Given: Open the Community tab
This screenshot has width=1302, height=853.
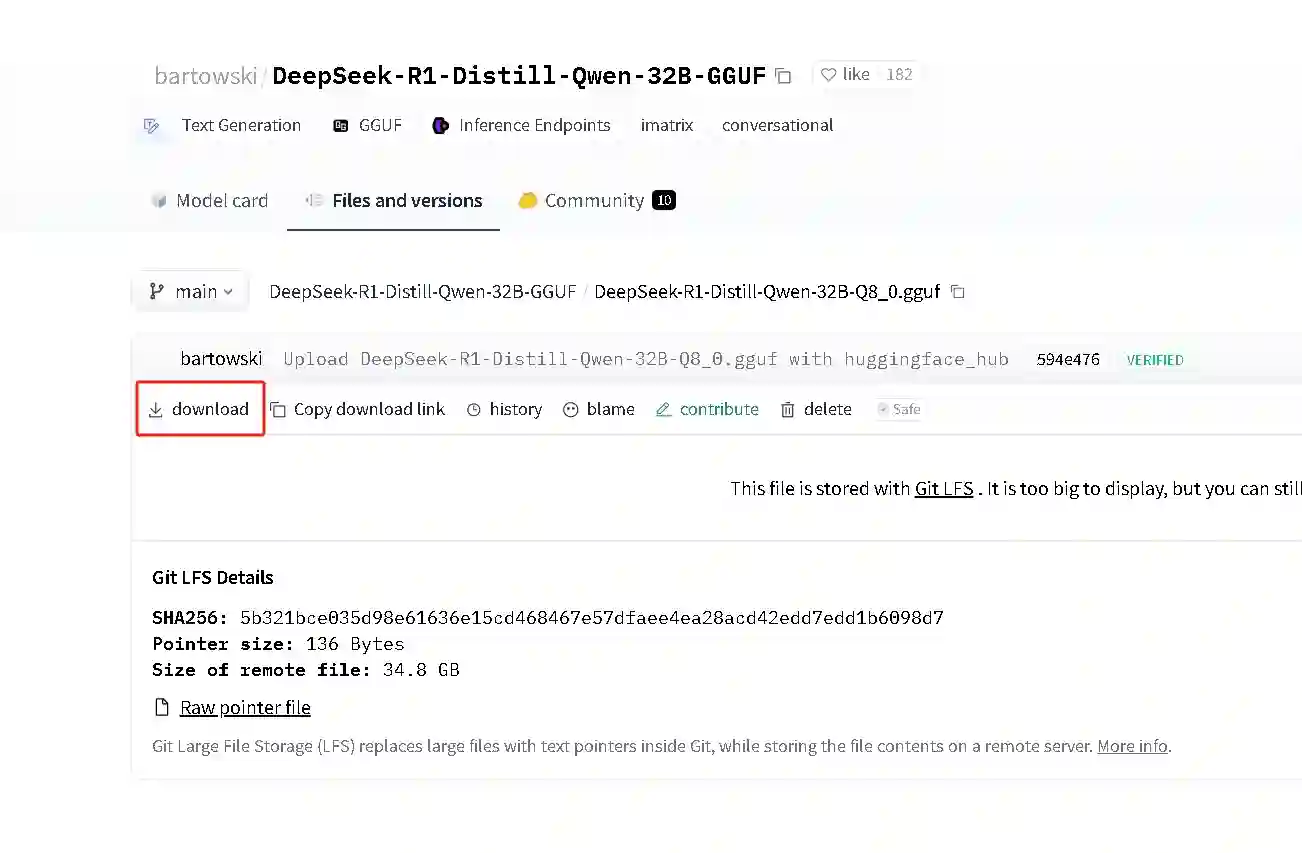Looking at the screenshot, I should click(597, 200).
